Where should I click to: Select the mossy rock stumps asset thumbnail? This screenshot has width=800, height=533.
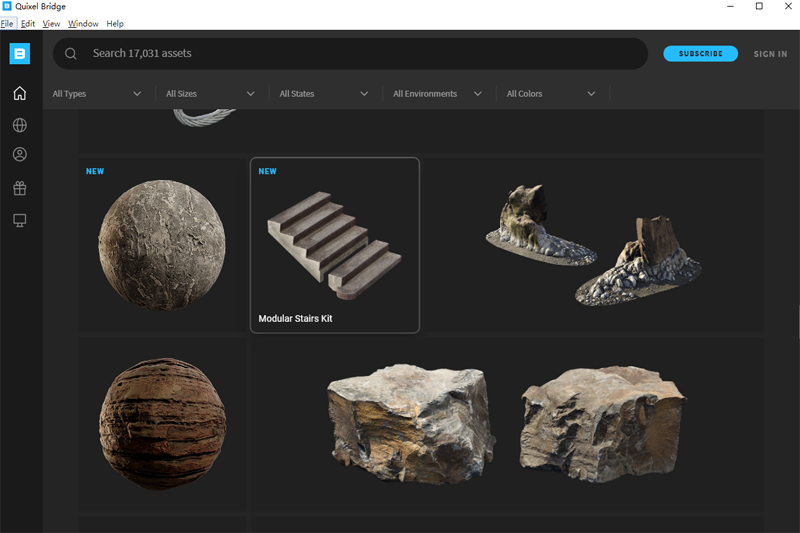[x=593, y=245]
